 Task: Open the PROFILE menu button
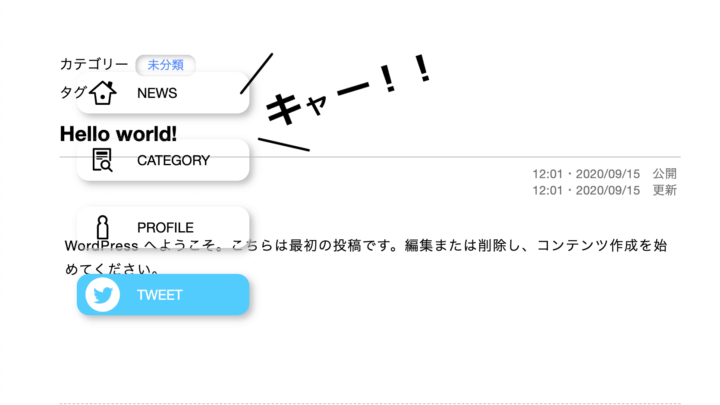click(163, 227)
